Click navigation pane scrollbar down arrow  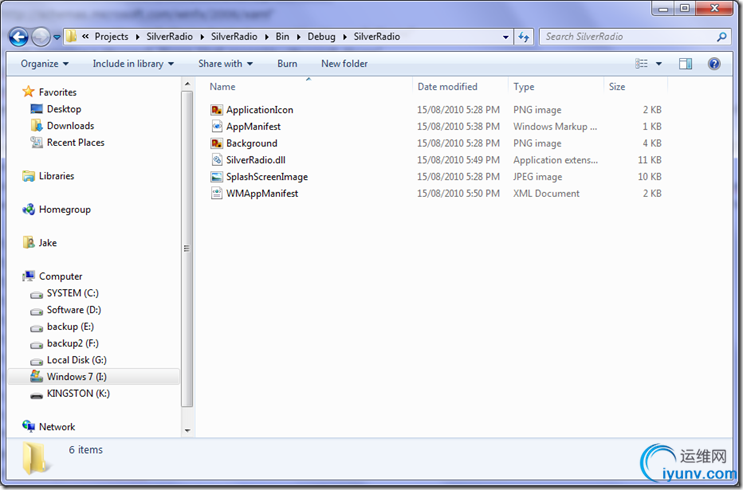tap(187, 430)
